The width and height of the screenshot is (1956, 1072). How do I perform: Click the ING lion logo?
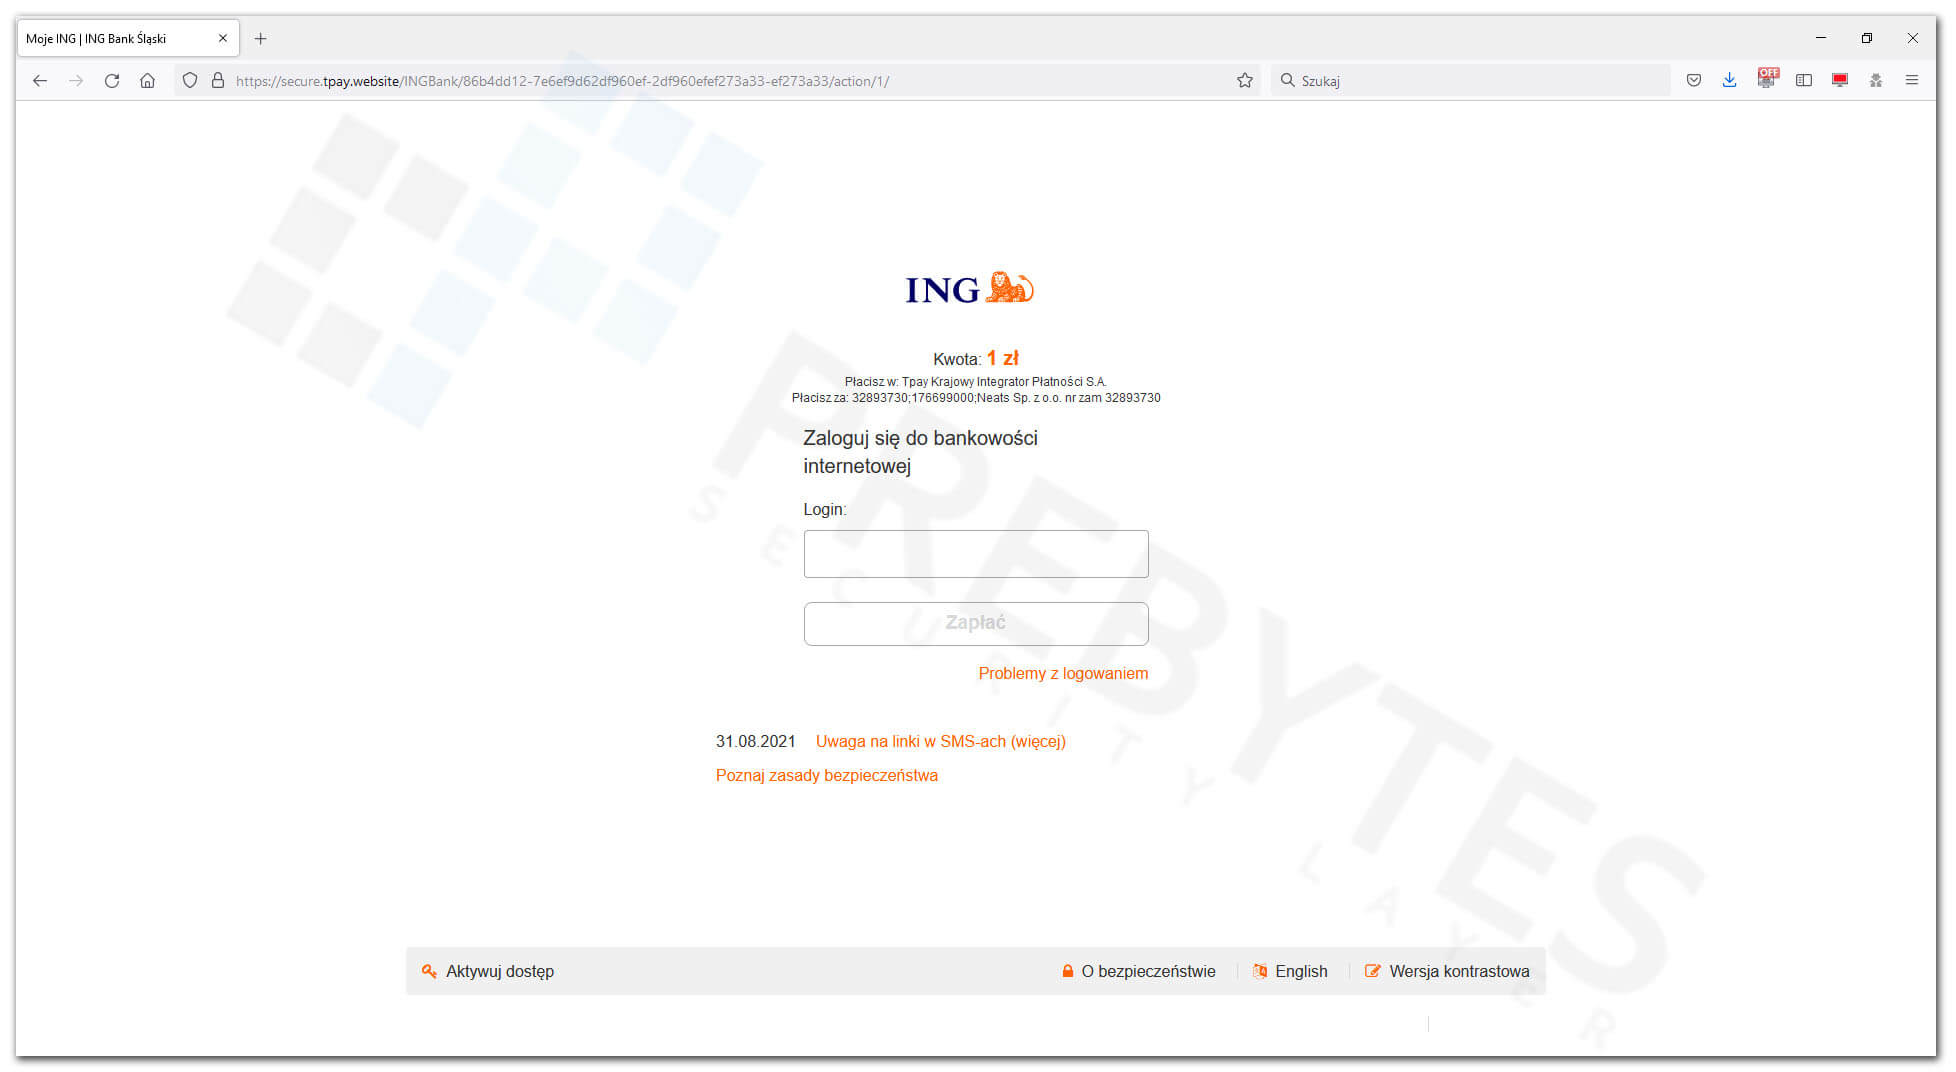point(970,288)
